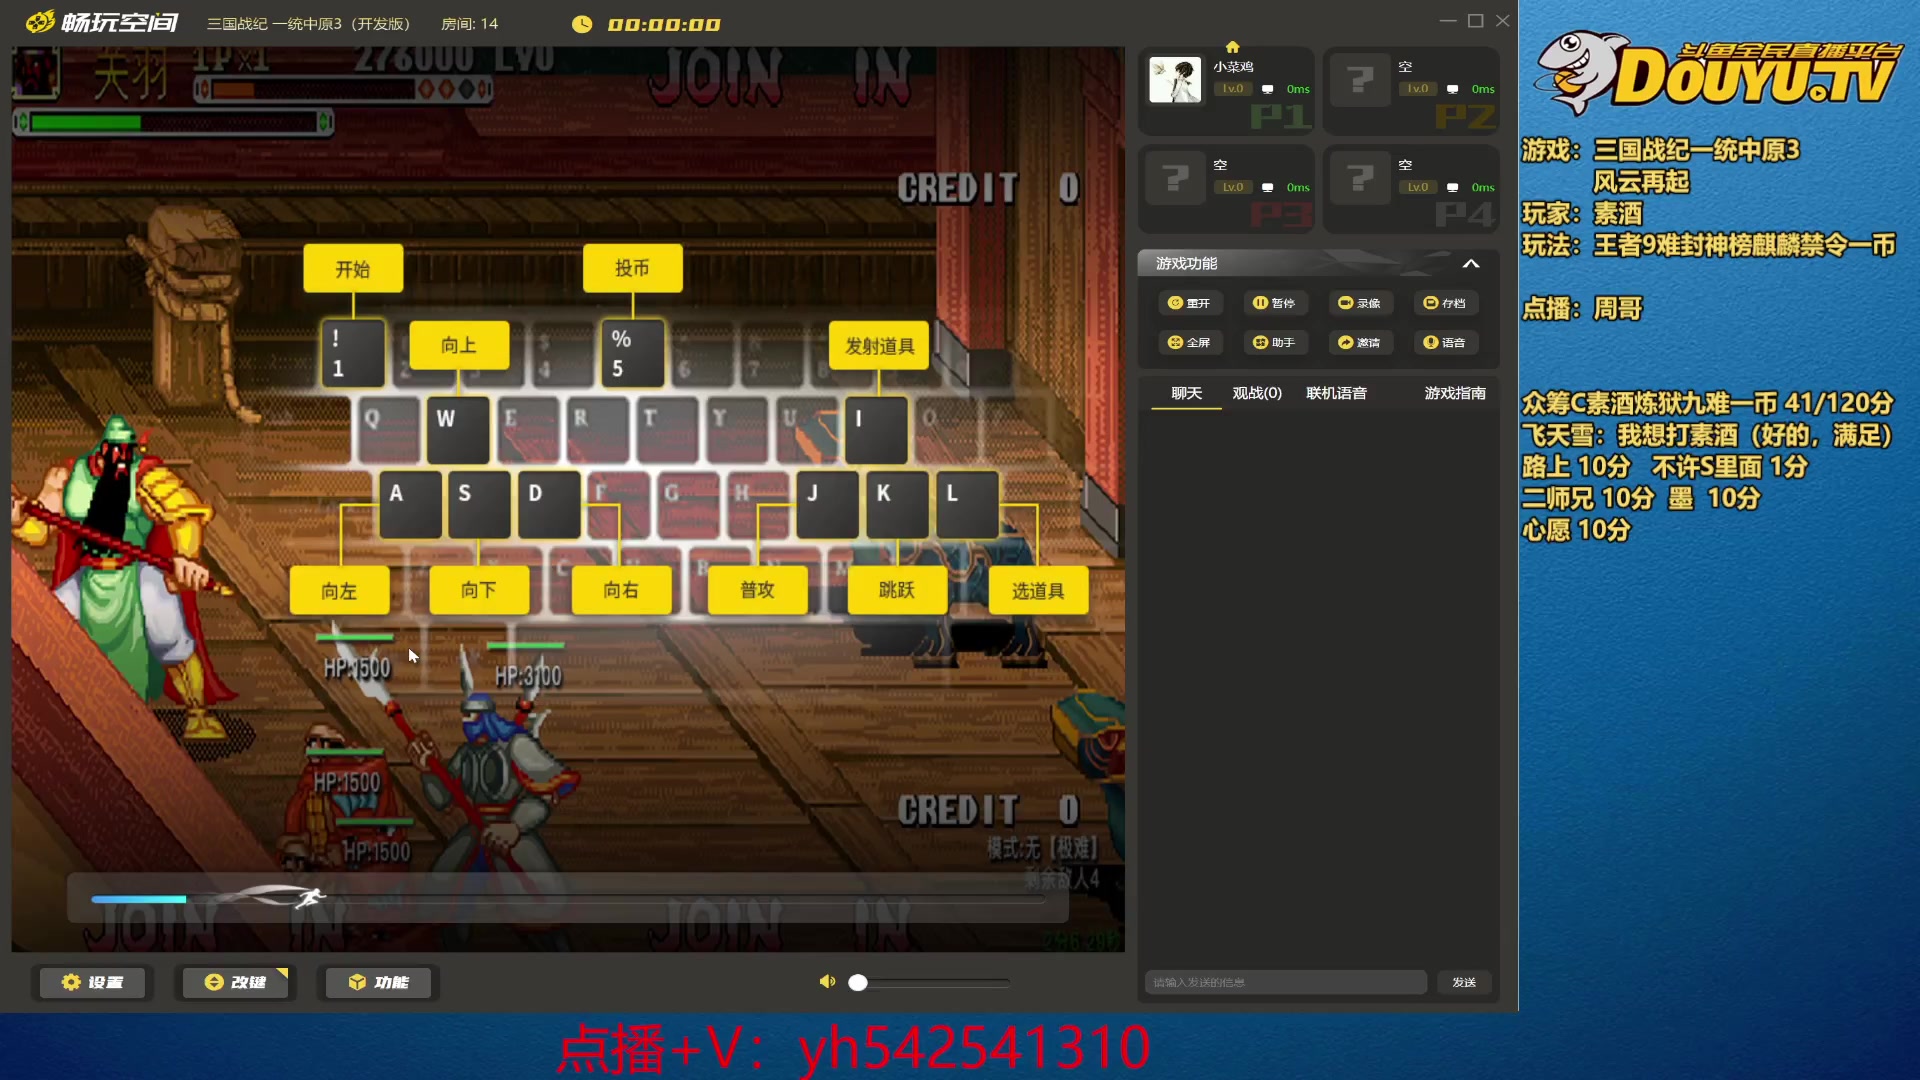Click the loading progress bar
The image size is (1920, 1080).
pyautogui.click(x=568, y=898)
